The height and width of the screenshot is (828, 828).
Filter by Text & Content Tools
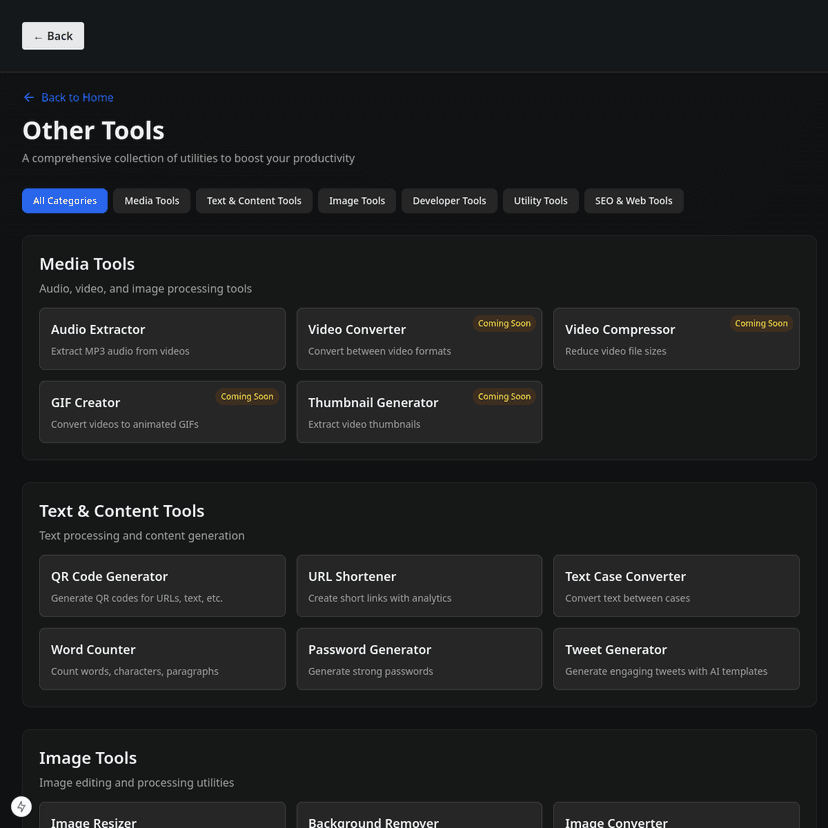tap(253, 200)
